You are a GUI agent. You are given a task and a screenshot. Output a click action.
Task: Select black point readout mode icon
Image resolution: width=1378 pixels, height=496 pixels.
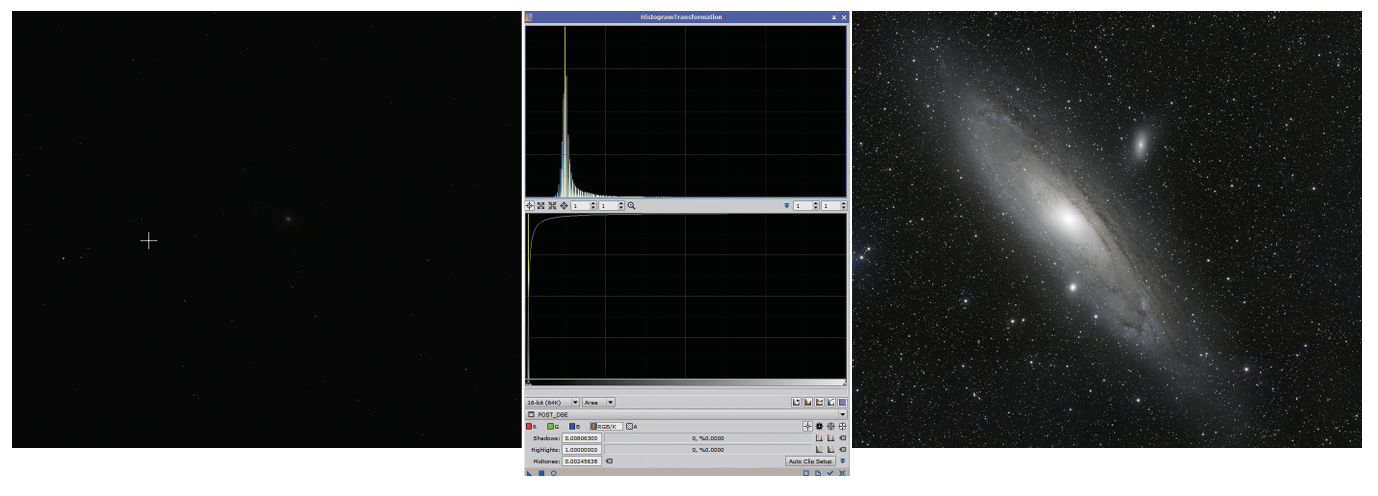(819, 426)
